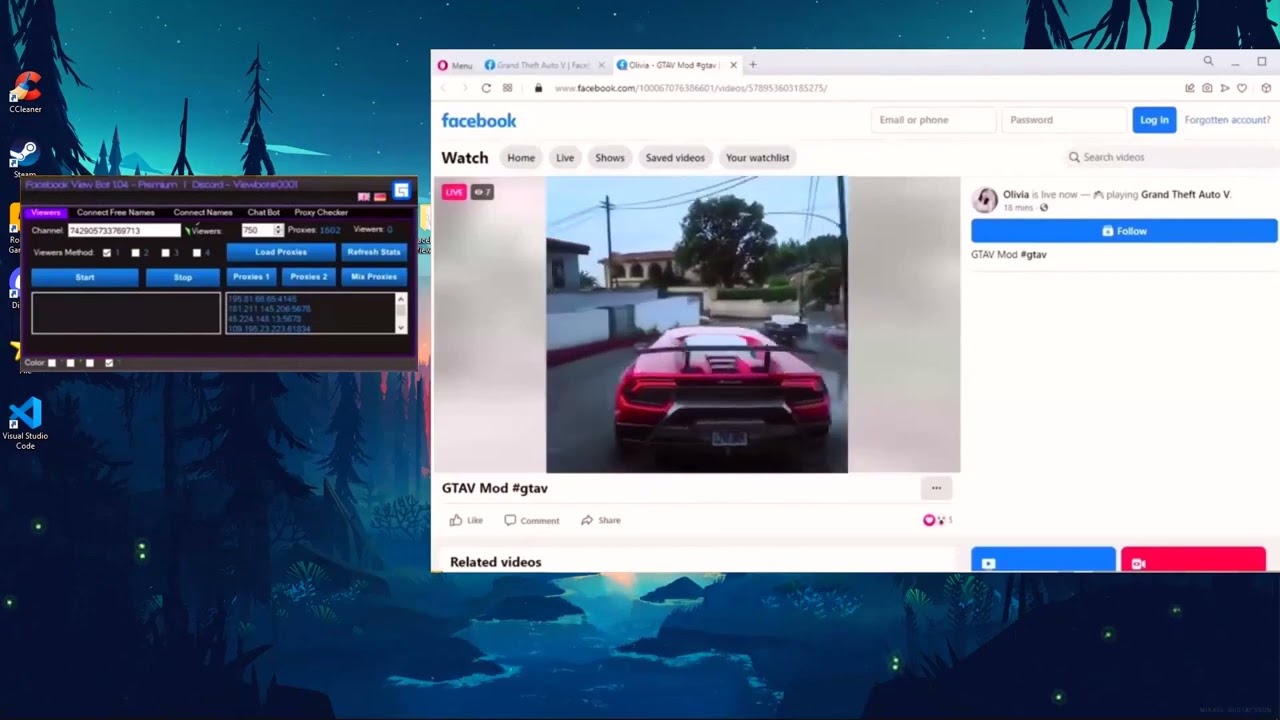1280x720 pixels.
Task: Open Connect Free Names tab
Action: click(116, 212)
